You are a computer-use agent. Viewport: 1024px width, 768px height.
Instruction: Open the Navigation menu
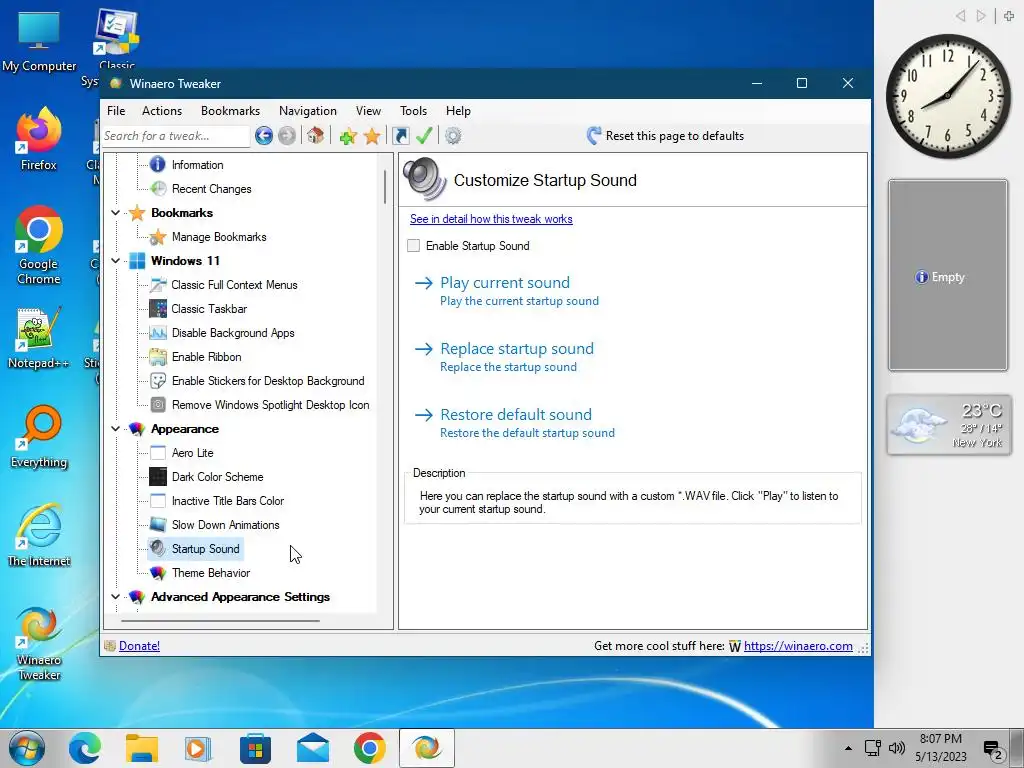click(x=308, y=111)
